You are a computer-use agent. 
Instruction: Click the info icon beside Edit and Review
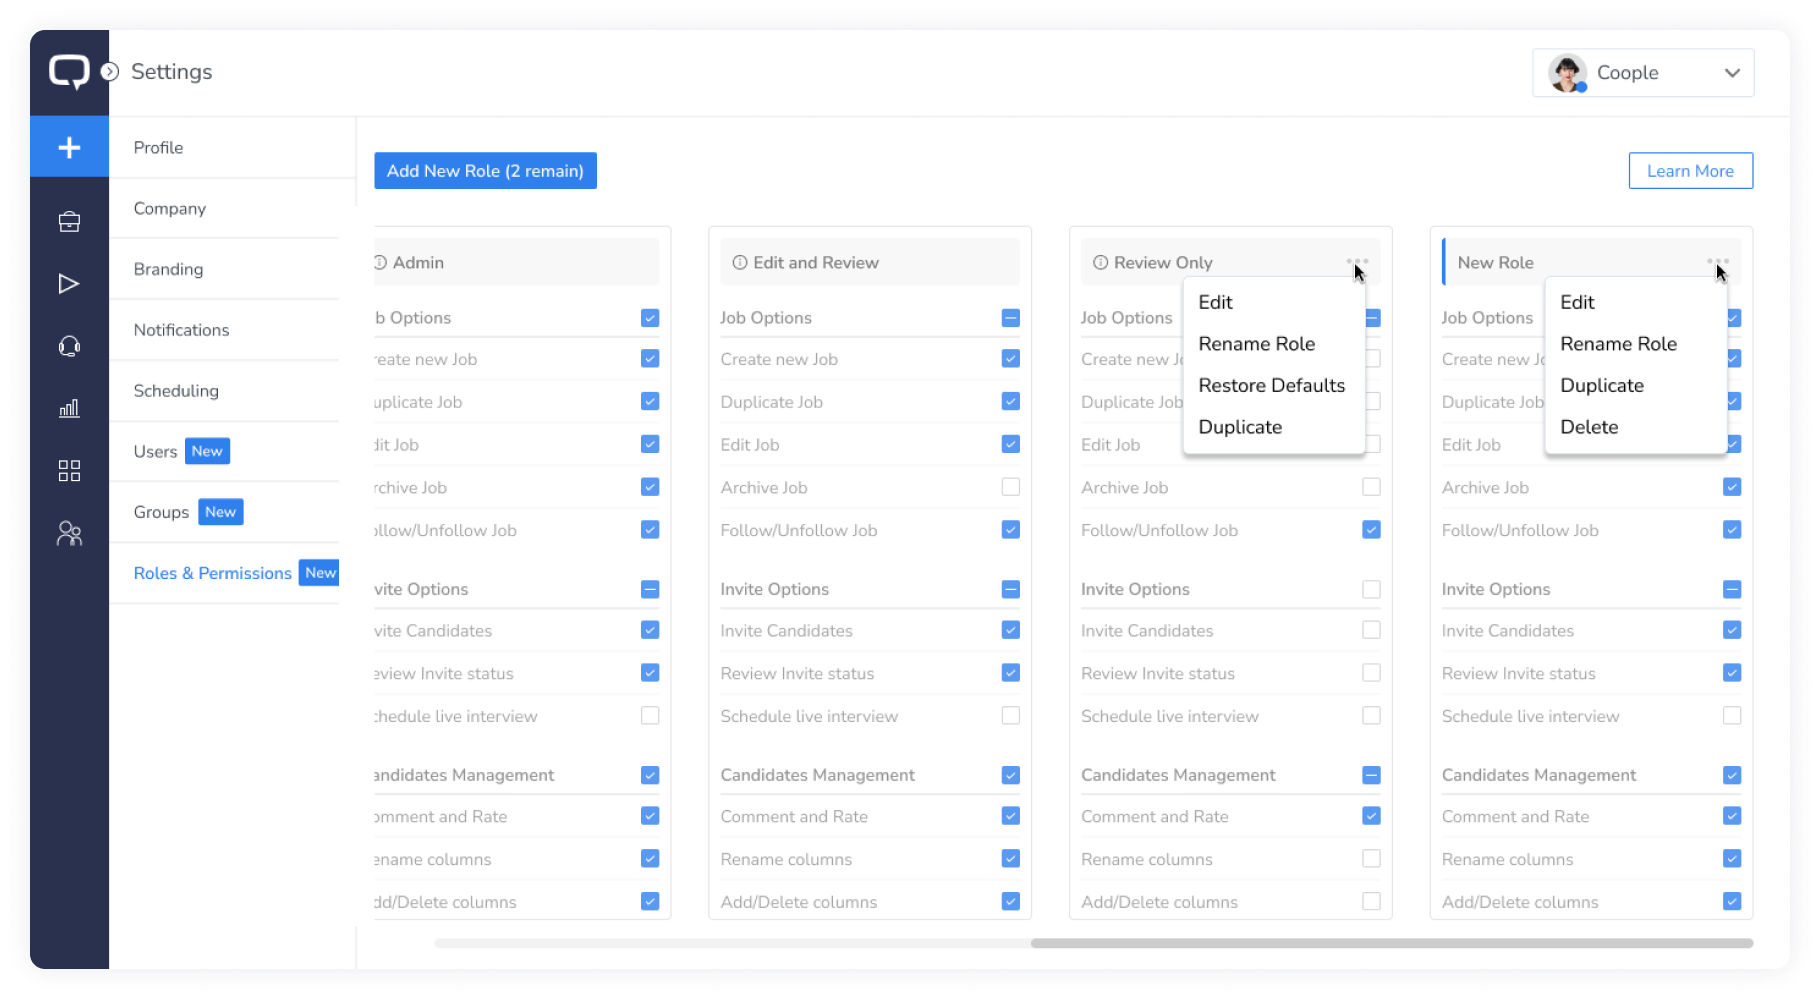coord(740,263)
